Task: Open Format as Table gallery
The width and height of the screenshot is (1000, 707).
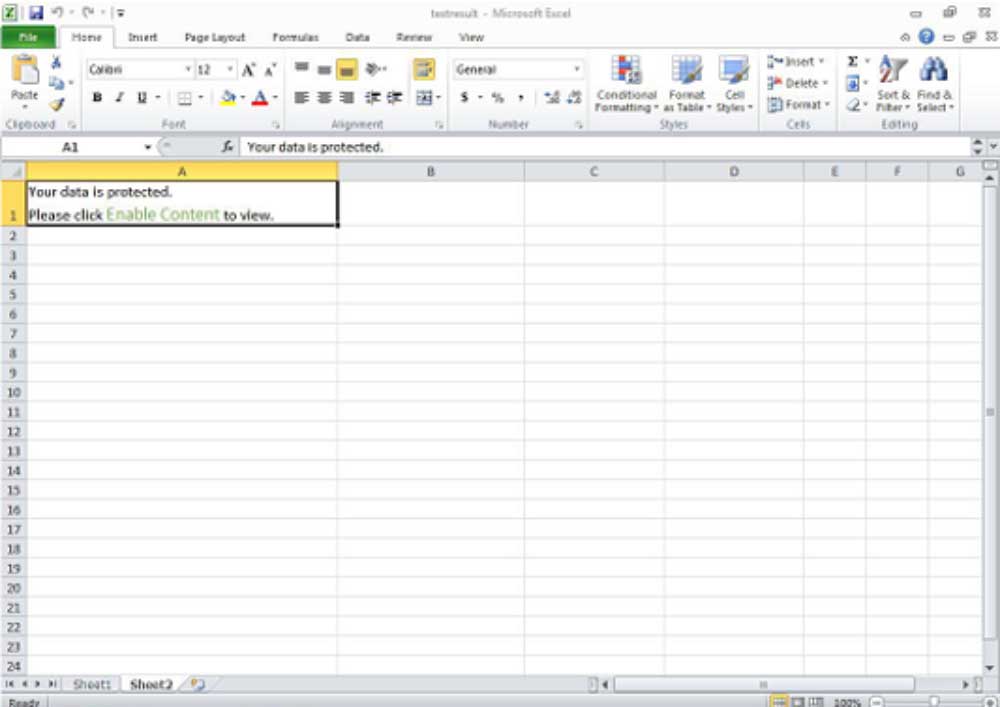Action: pyautogui.click(x=687, y=84)
